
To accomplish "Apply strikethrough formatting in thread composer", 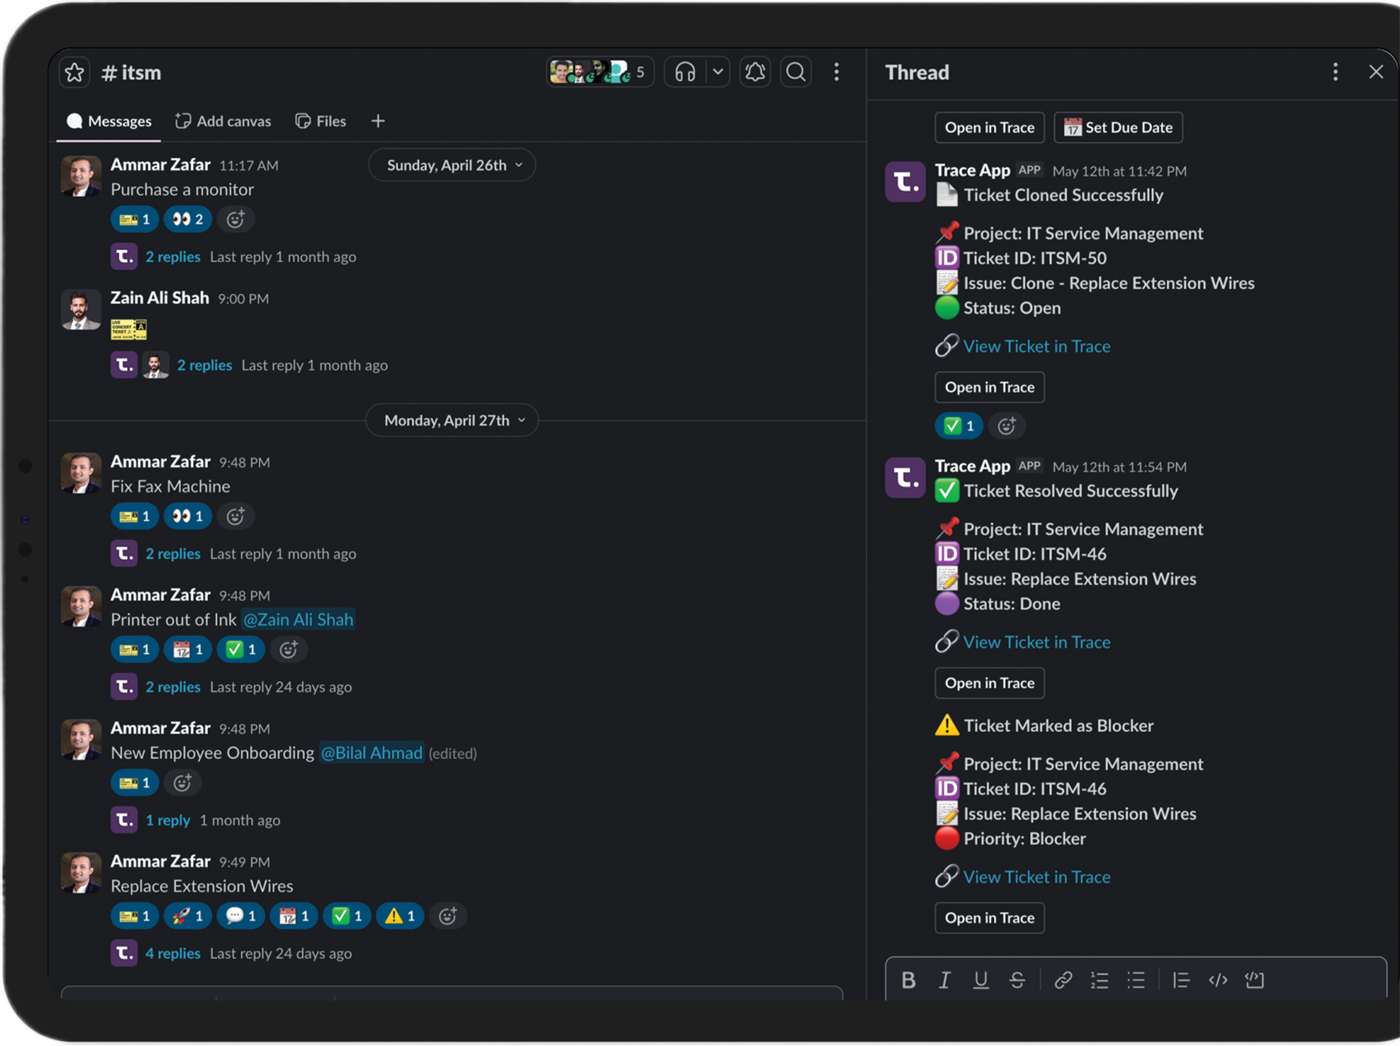I will (1017, 980).
